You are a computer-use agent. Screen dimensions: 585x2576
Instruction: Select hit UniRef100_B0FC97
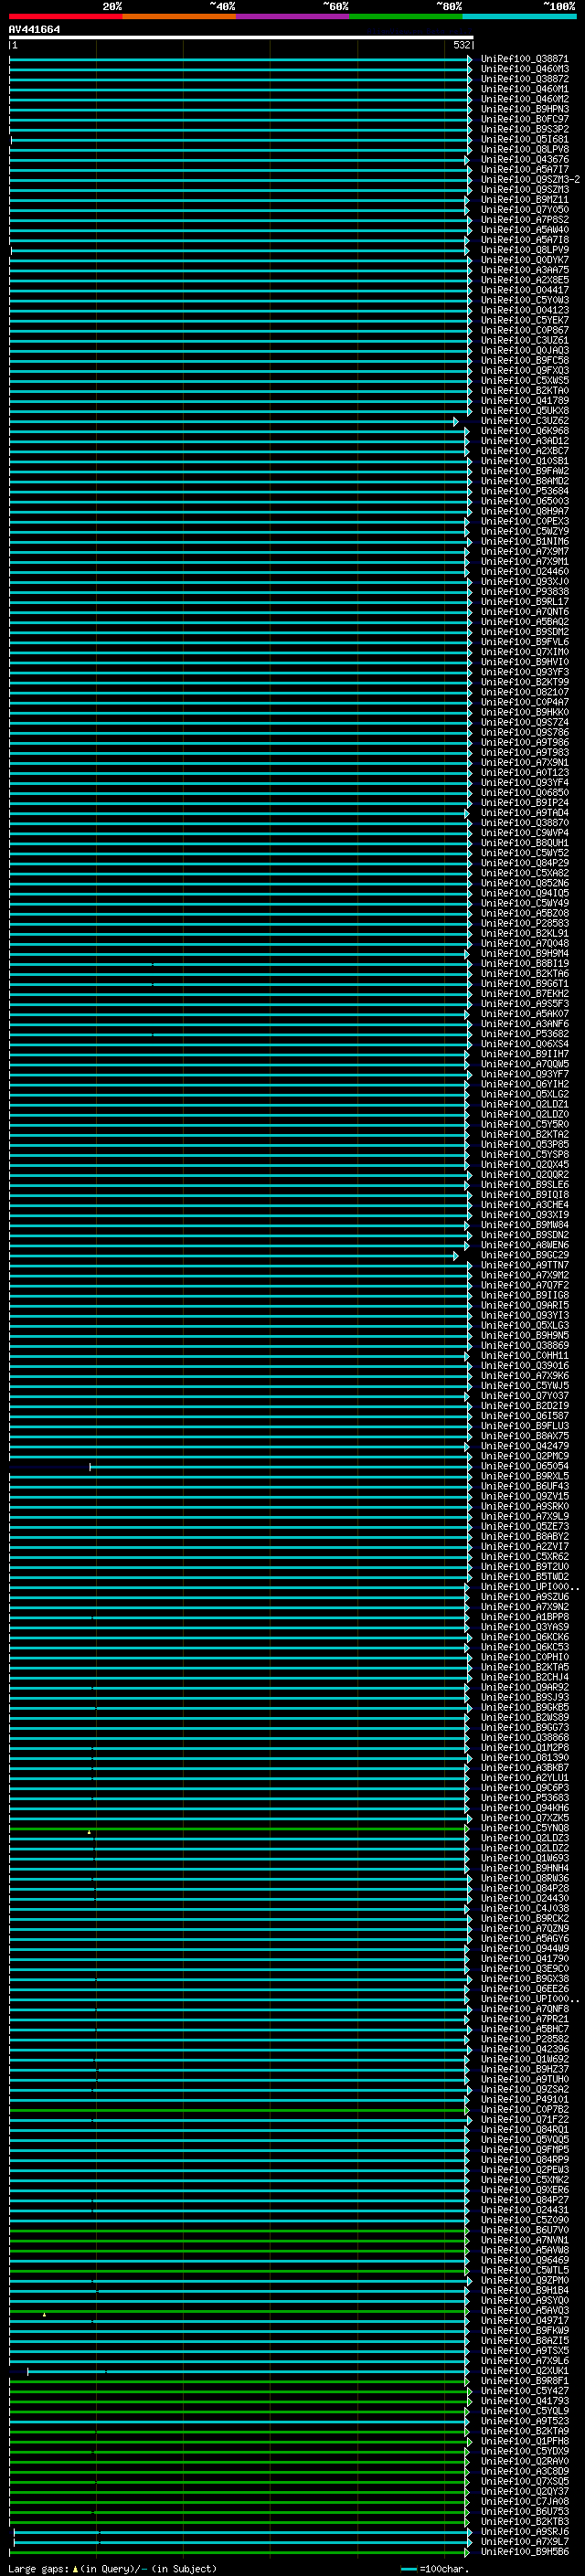524,119
